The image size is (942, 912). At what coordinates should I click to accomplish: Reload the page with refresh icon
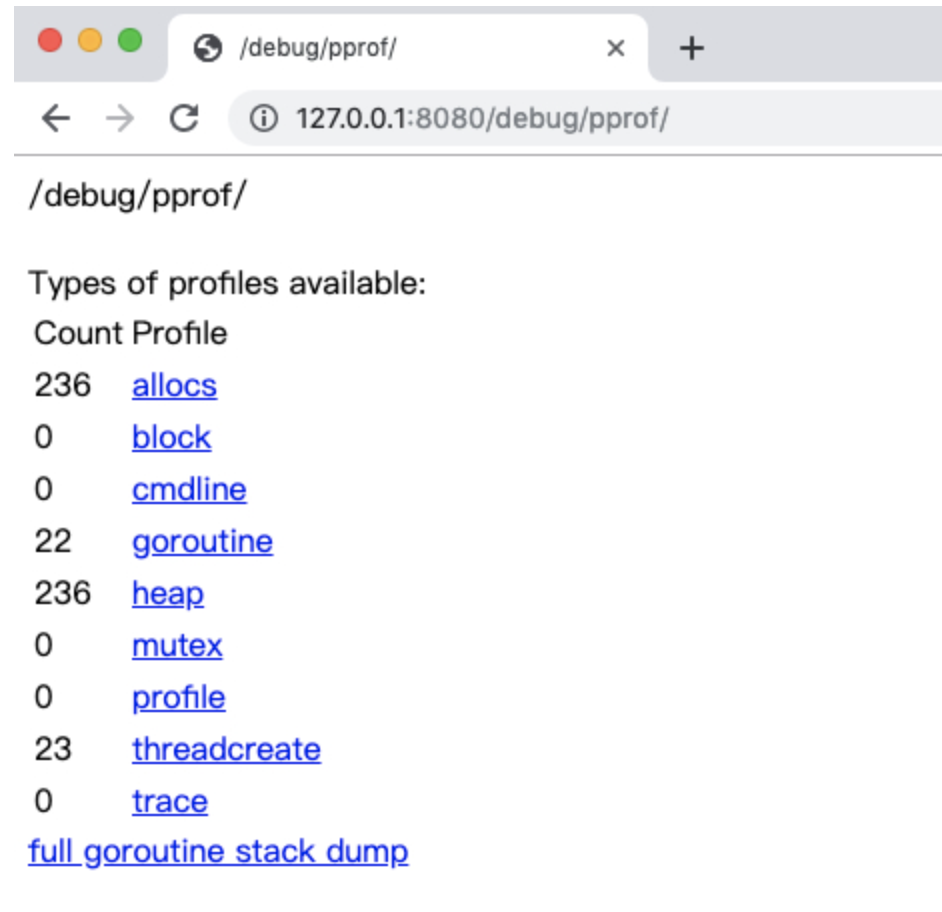pos(183,119)
